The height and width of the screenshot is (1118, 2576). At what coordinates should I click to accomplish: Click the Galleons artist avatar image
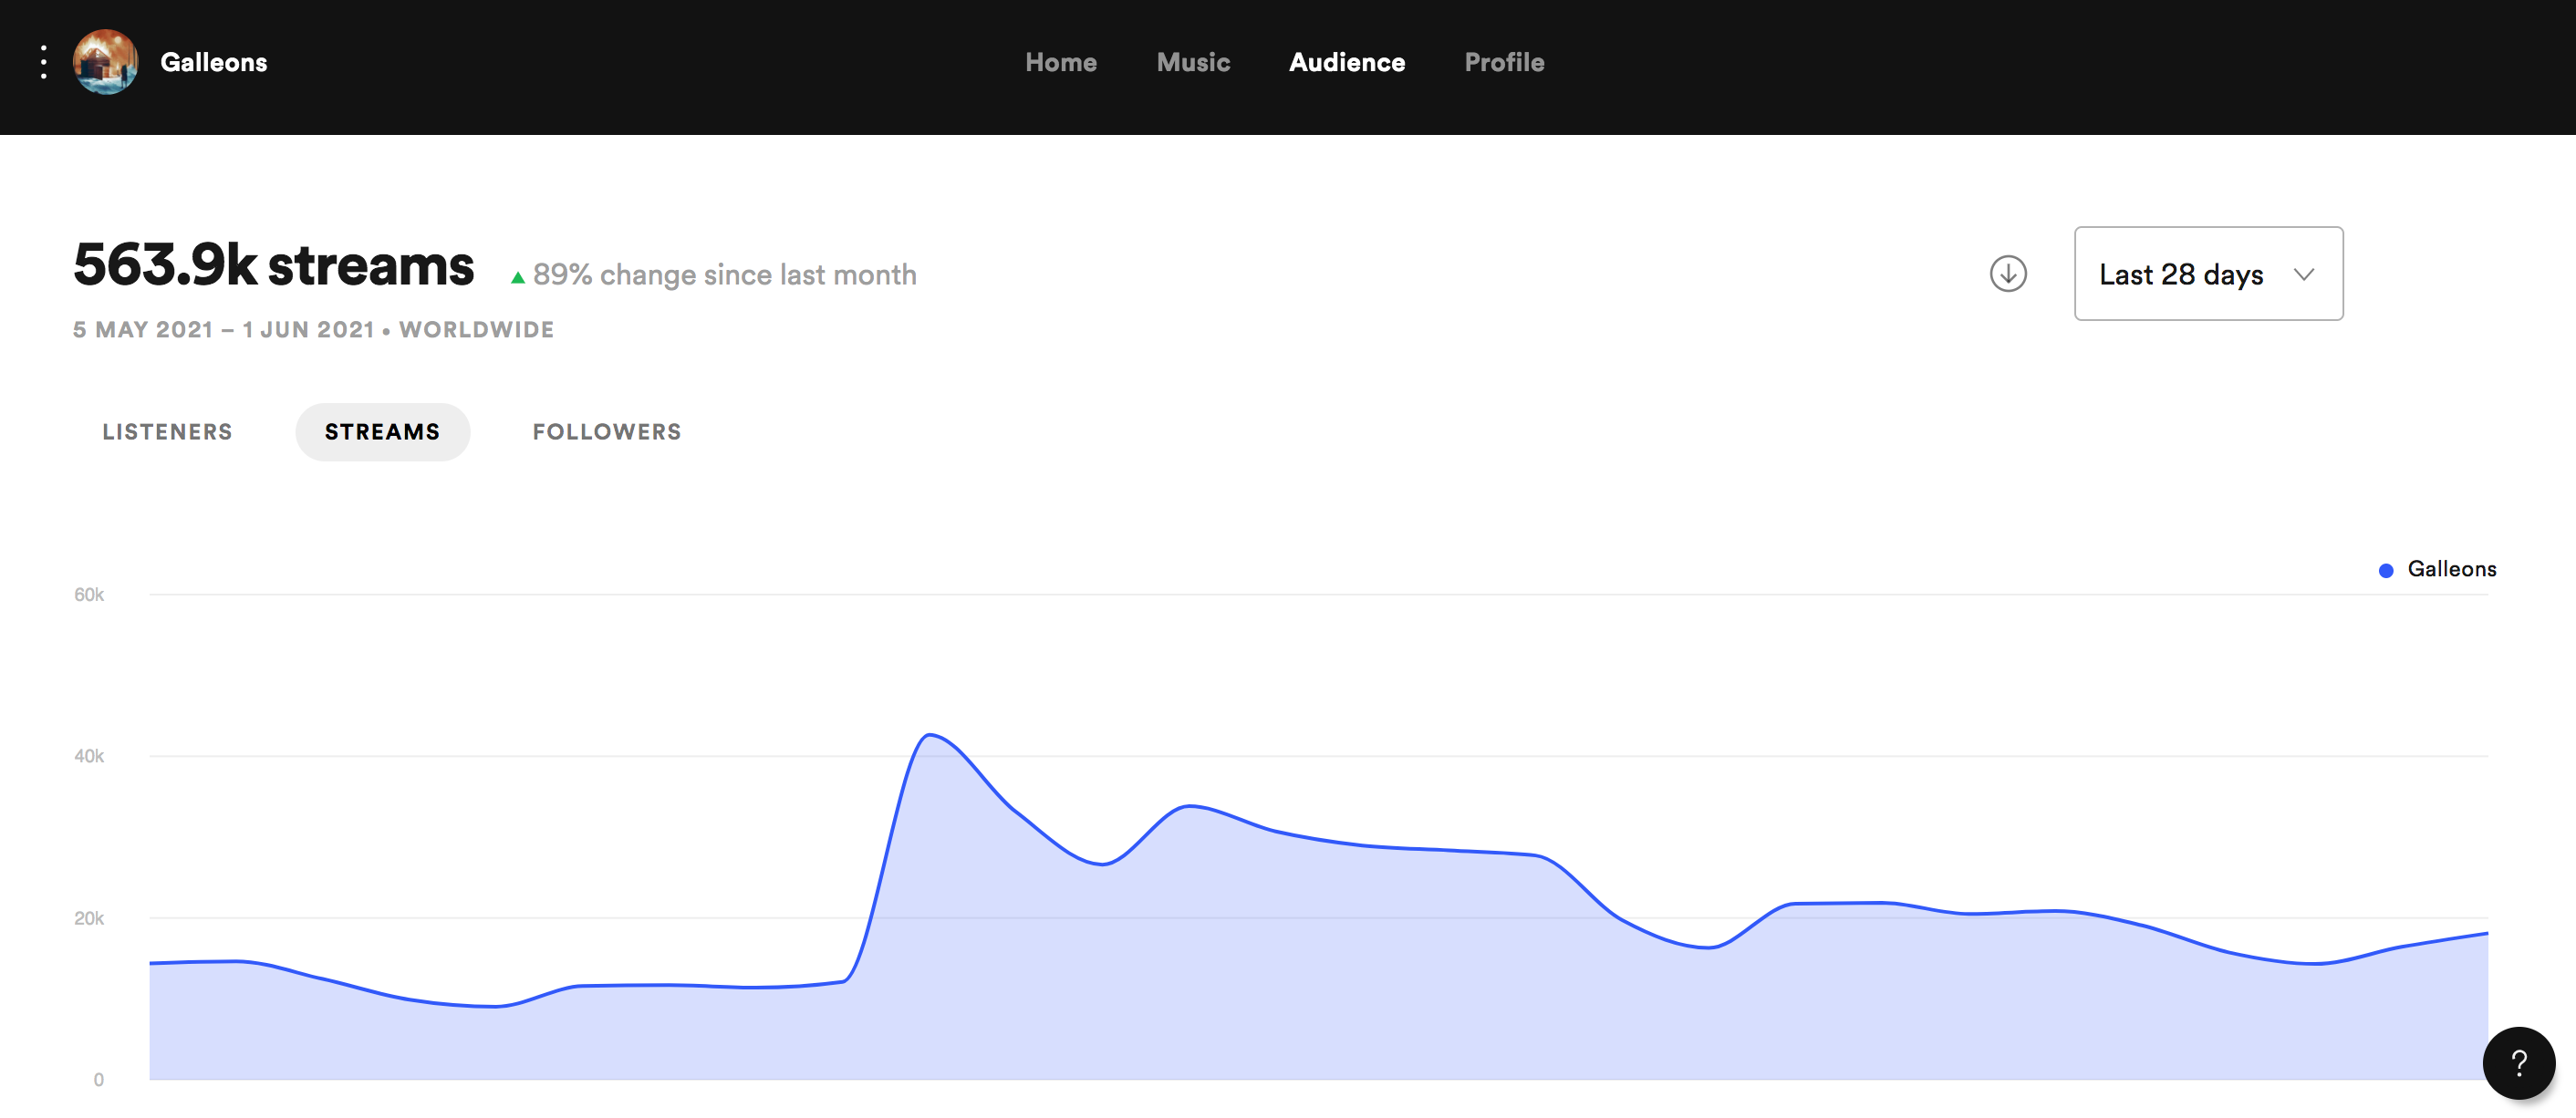(x=105, y=62)
